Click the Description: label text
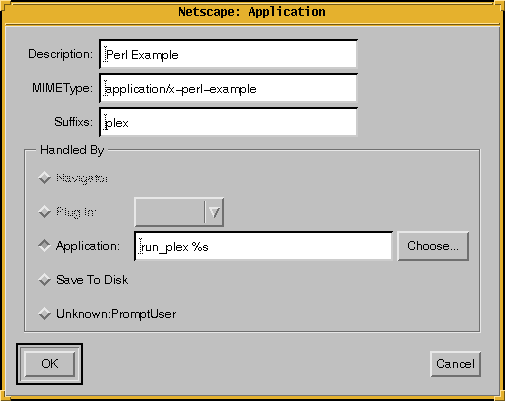The height and width of the screenshot is (401, 505). click(x=60, y=54)
